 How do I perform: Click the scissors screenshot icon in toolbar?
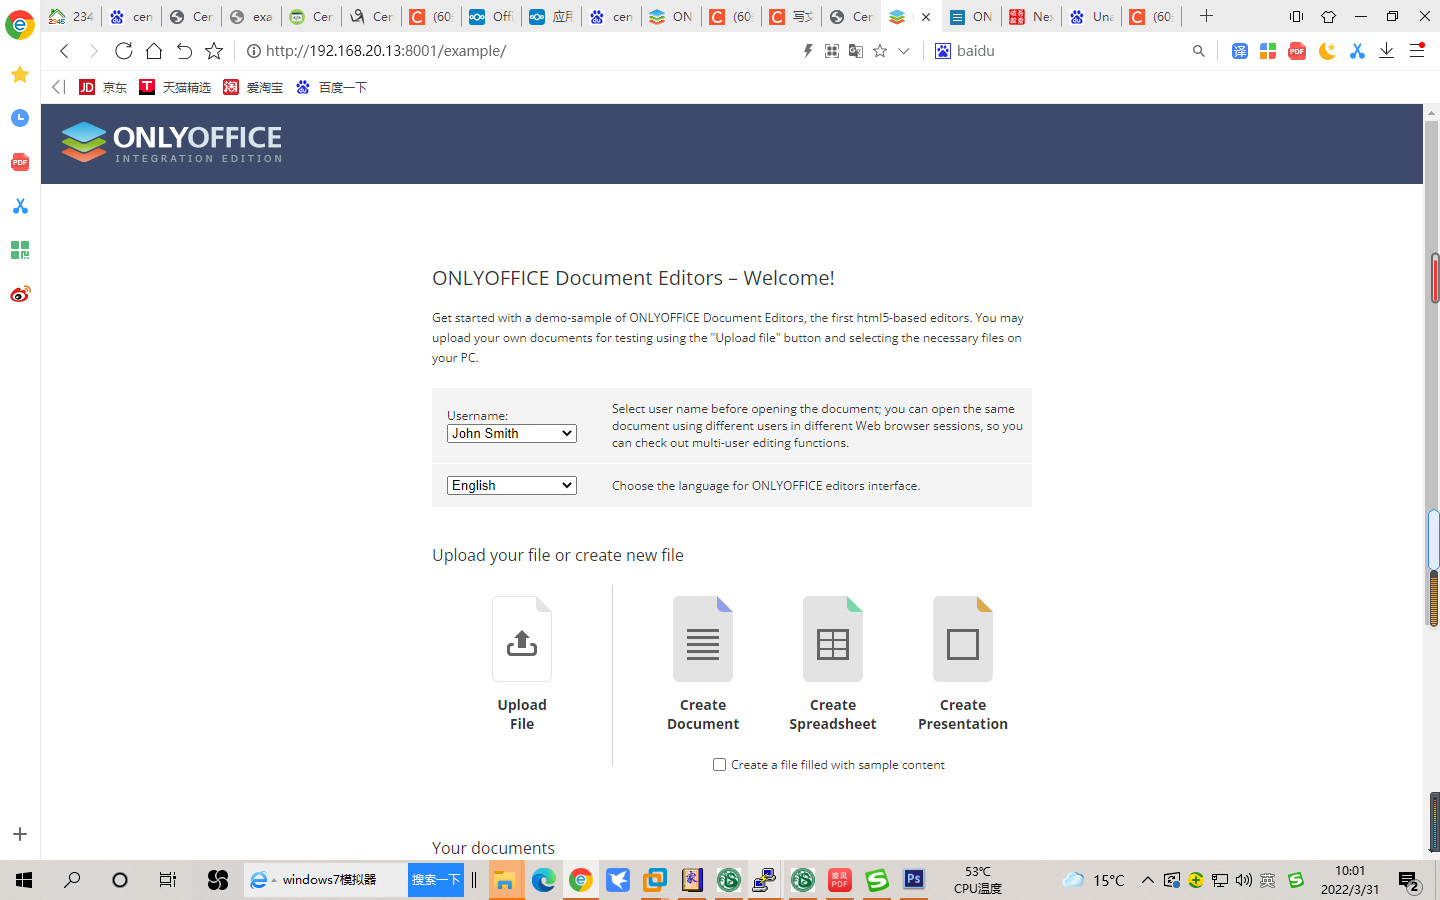coord(1357,51)
